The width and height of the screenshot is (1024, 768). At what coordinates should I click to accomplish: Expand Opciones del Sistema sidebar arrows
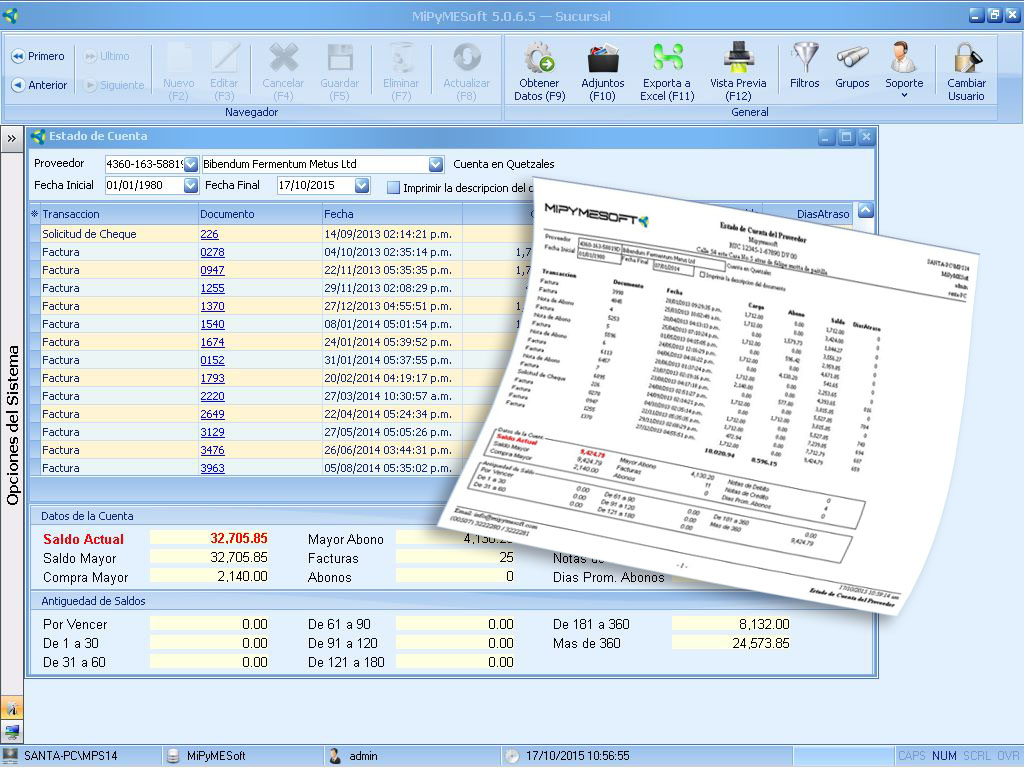pos(12,138)
